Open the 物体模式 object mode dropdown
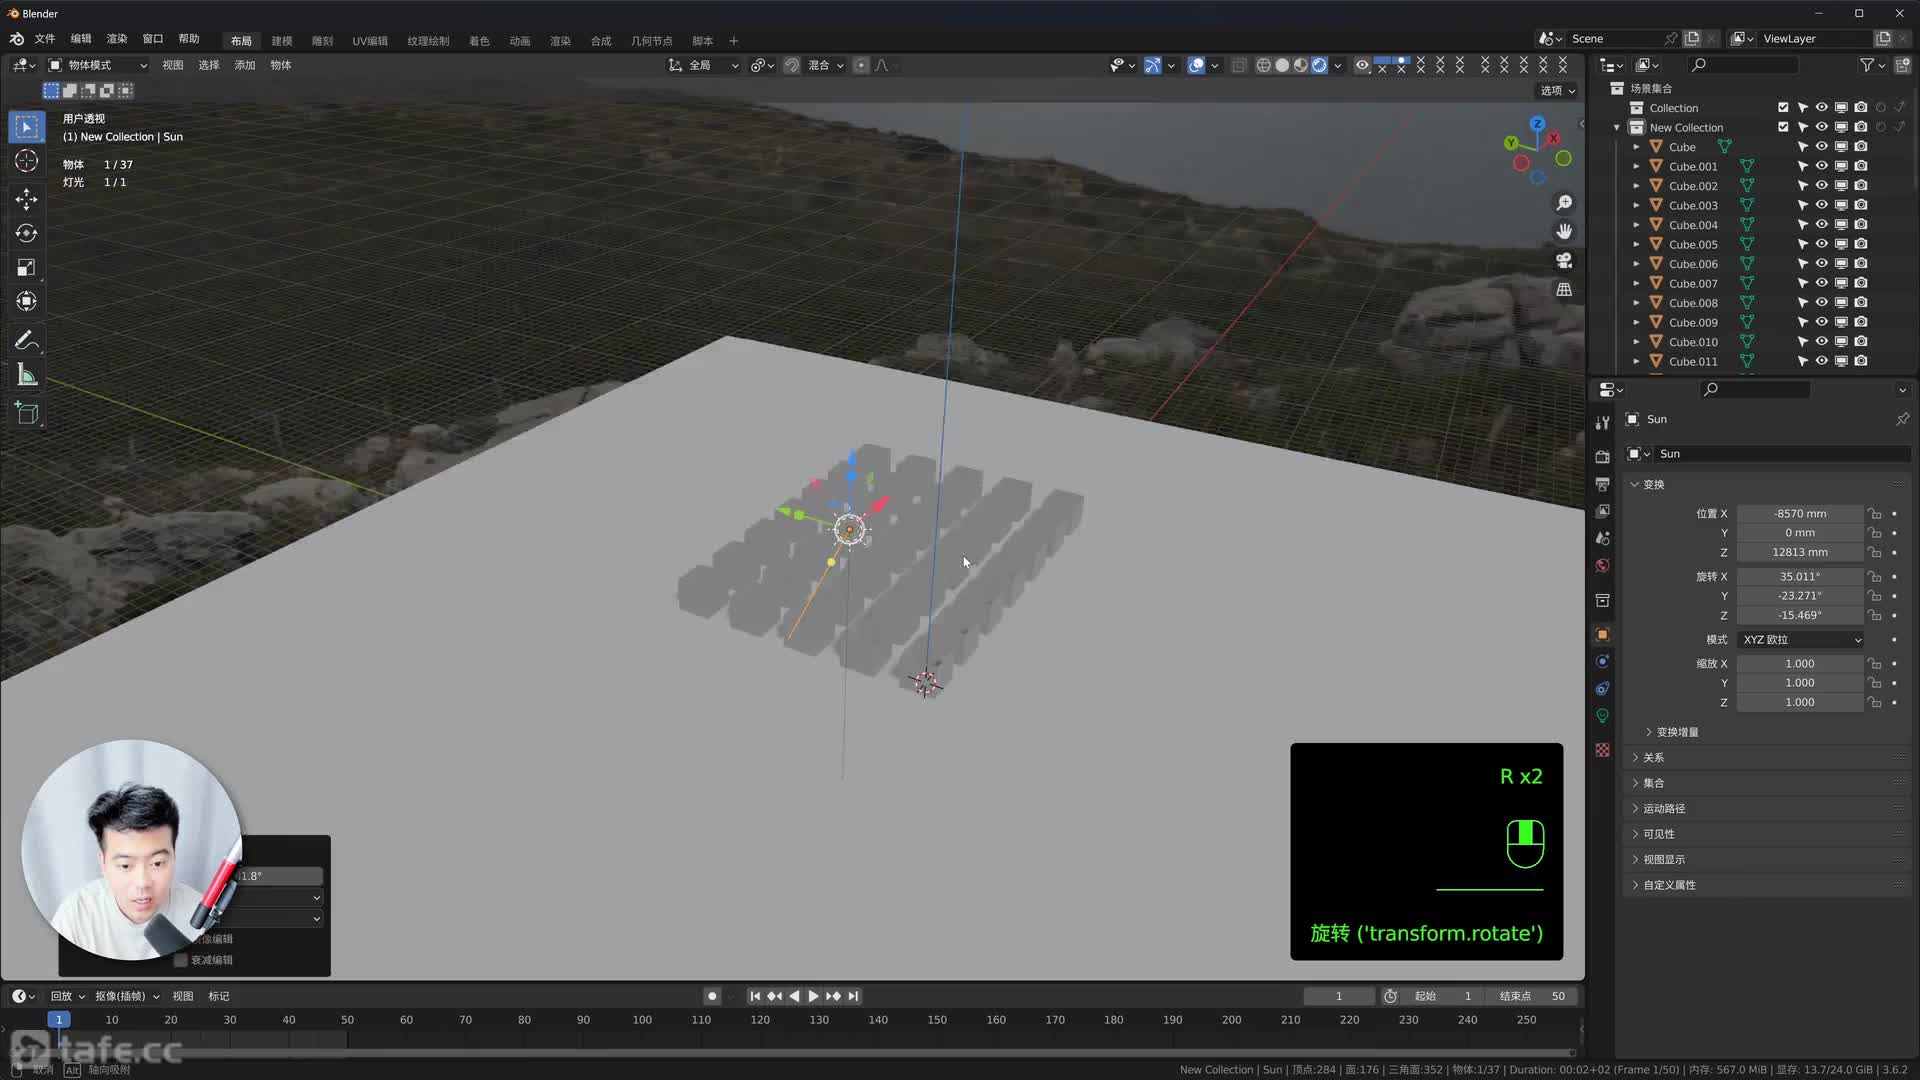Screen dimensions: 1920x1080 pos(98,65)
